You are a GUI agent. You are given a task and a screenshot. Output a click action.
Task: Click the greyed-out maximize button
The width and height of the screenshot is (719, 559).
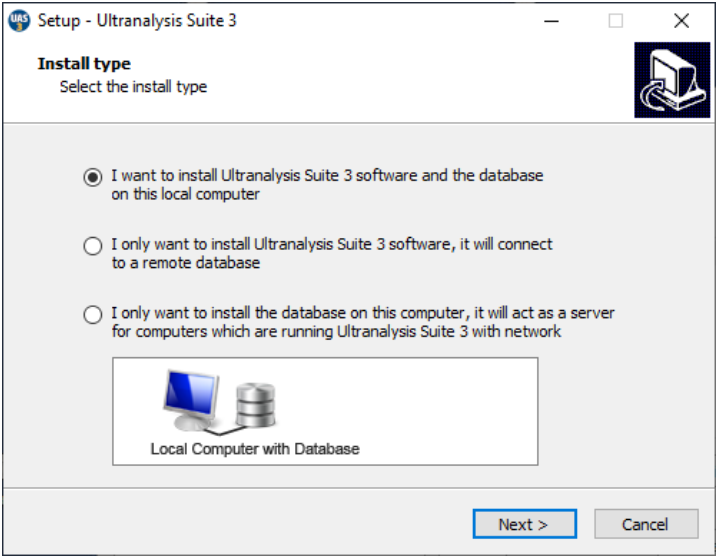tap(616, 20)
